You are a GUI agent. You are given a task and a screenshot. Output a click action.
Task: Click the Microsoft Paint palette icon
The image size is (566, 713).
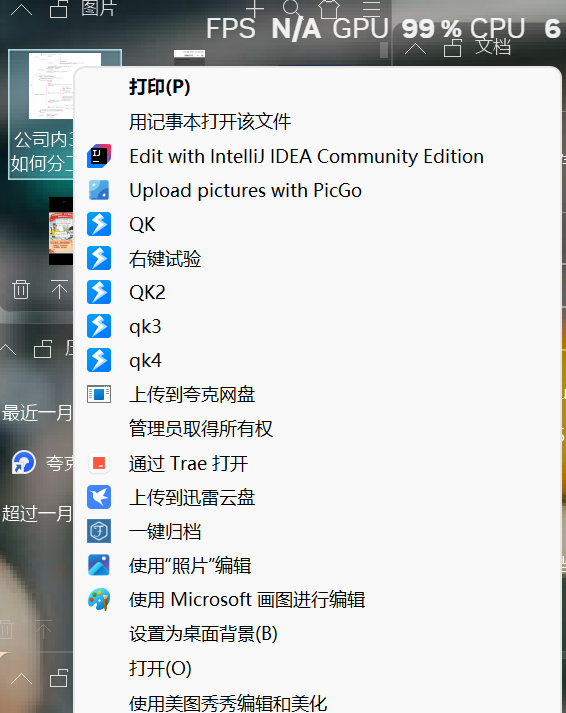point(99,599)
